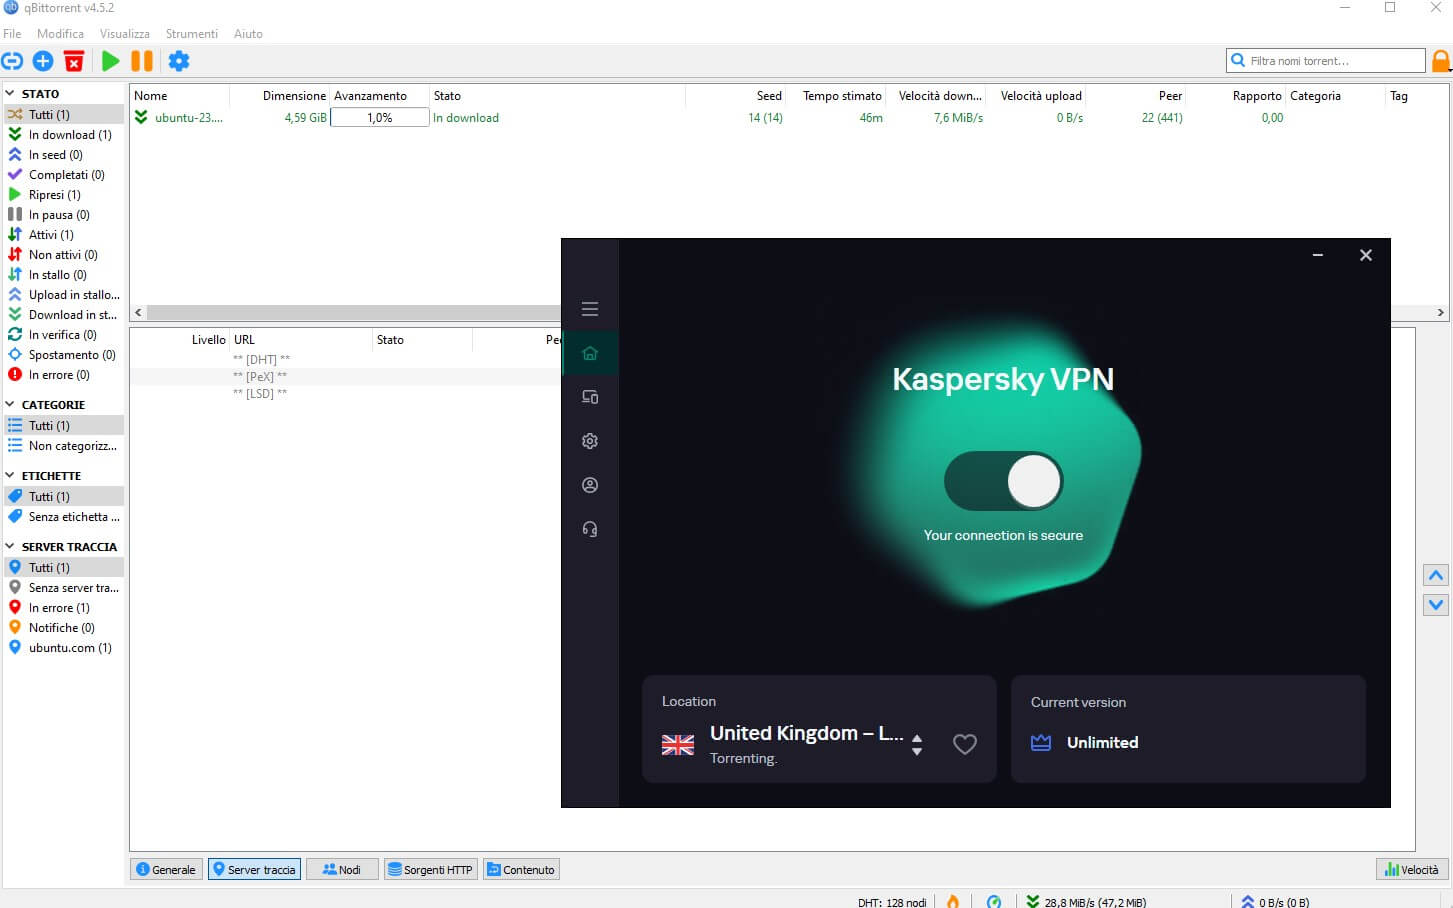Move tracker up with blue up arrow
This screenshot has height=908, width=1453.
pos(1436,575)
